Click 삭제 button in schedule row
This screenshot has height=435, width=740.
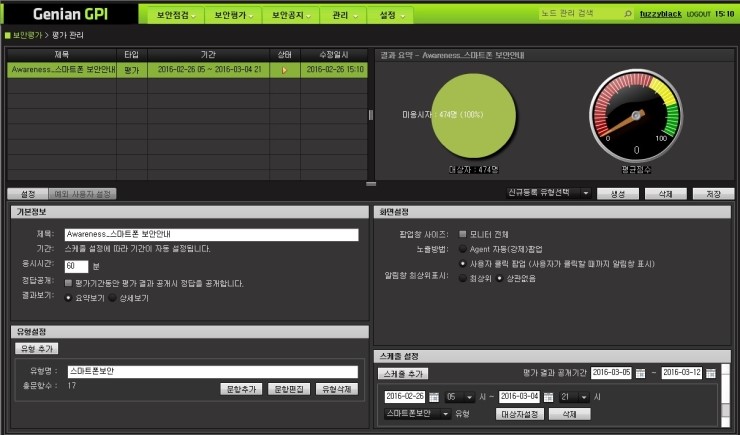click(x=570, y=414)
